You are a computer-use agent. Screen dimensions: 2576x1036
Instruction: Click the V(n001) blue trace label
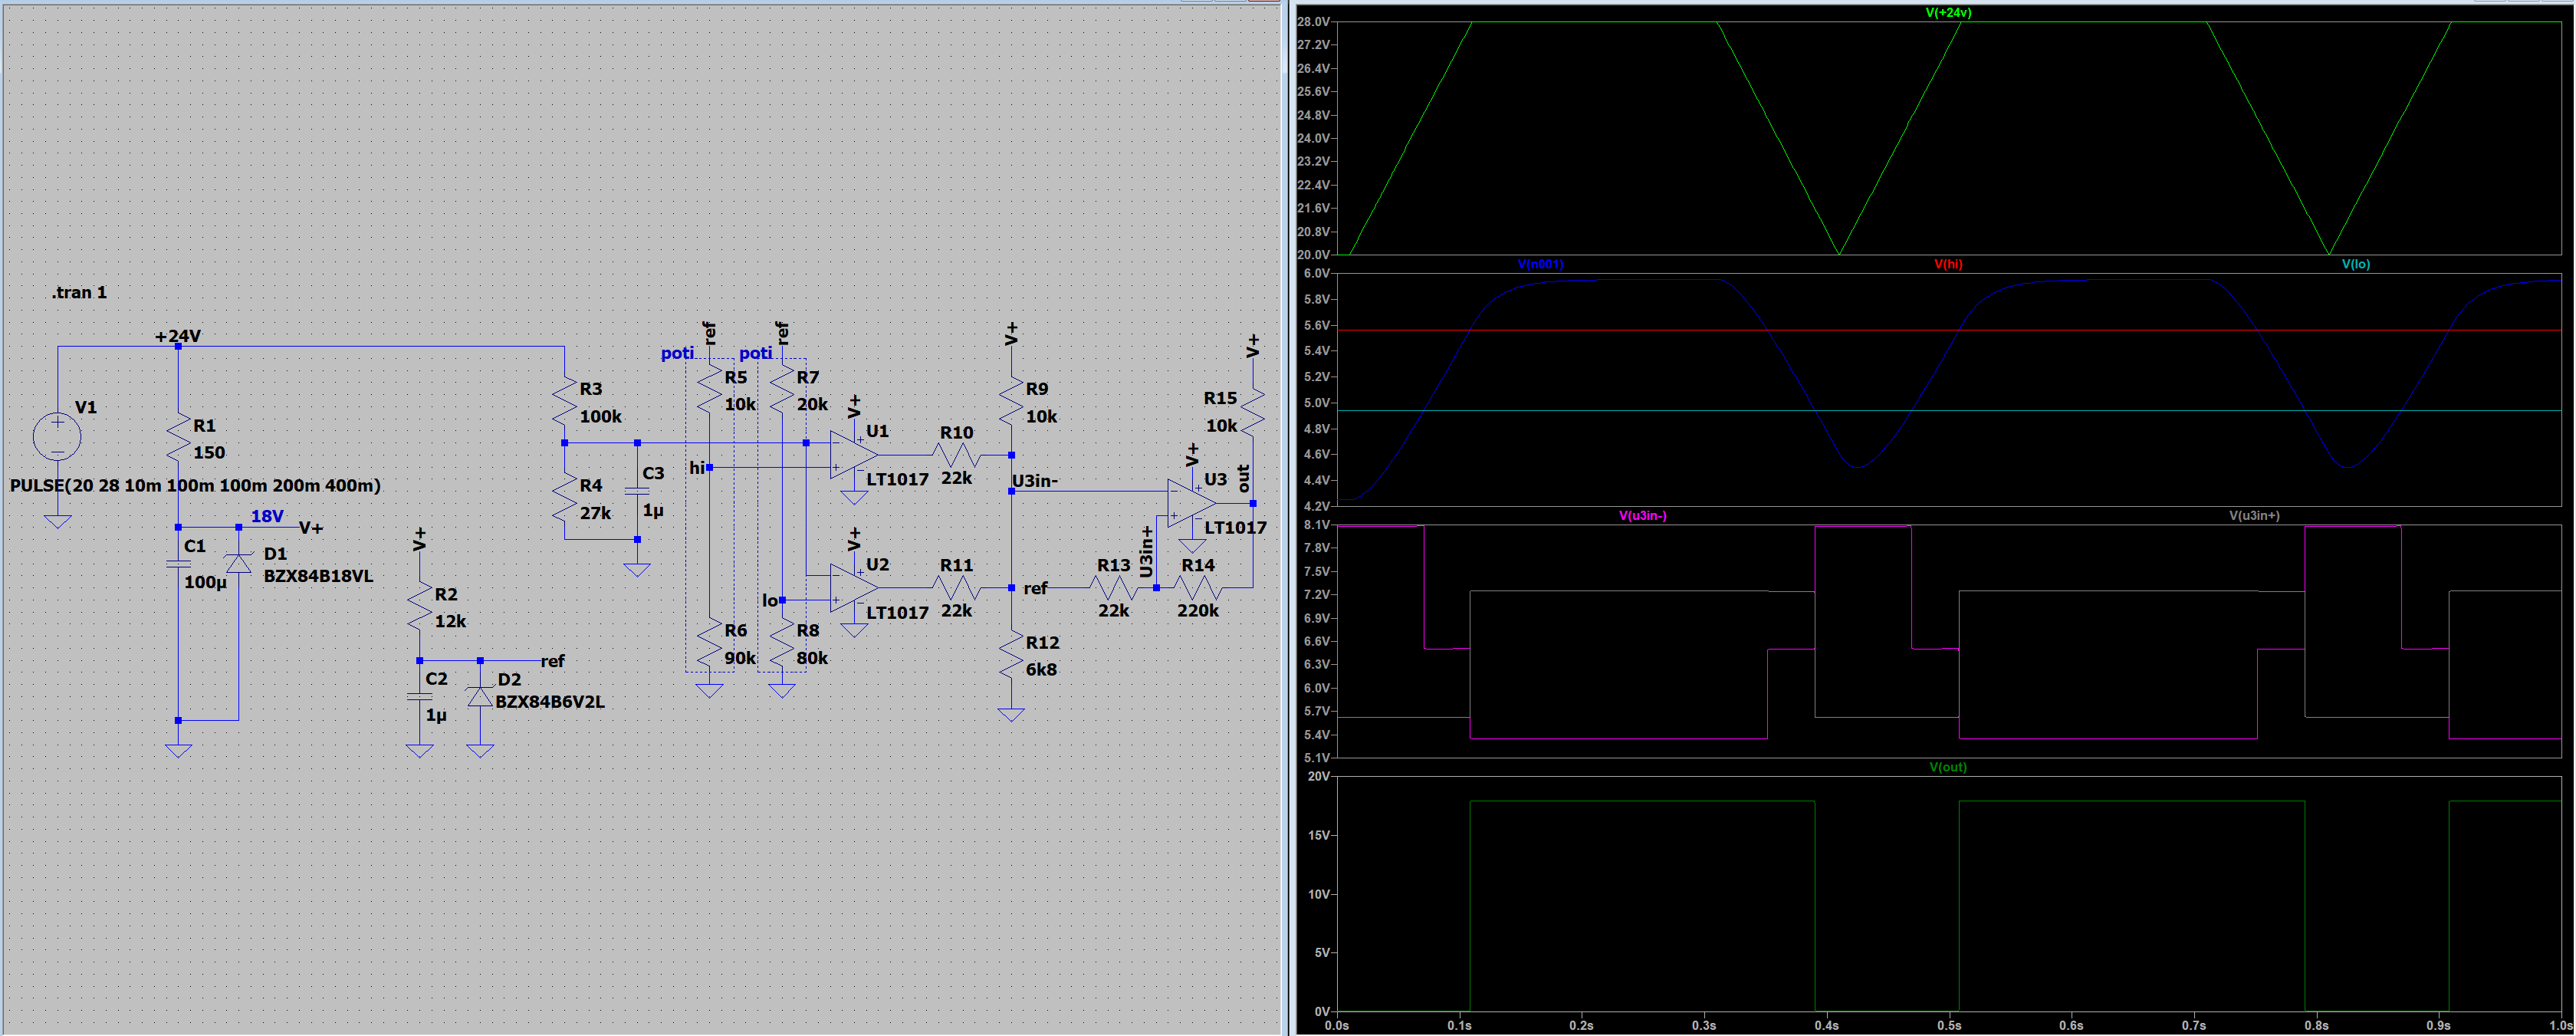pos(1540,264)
